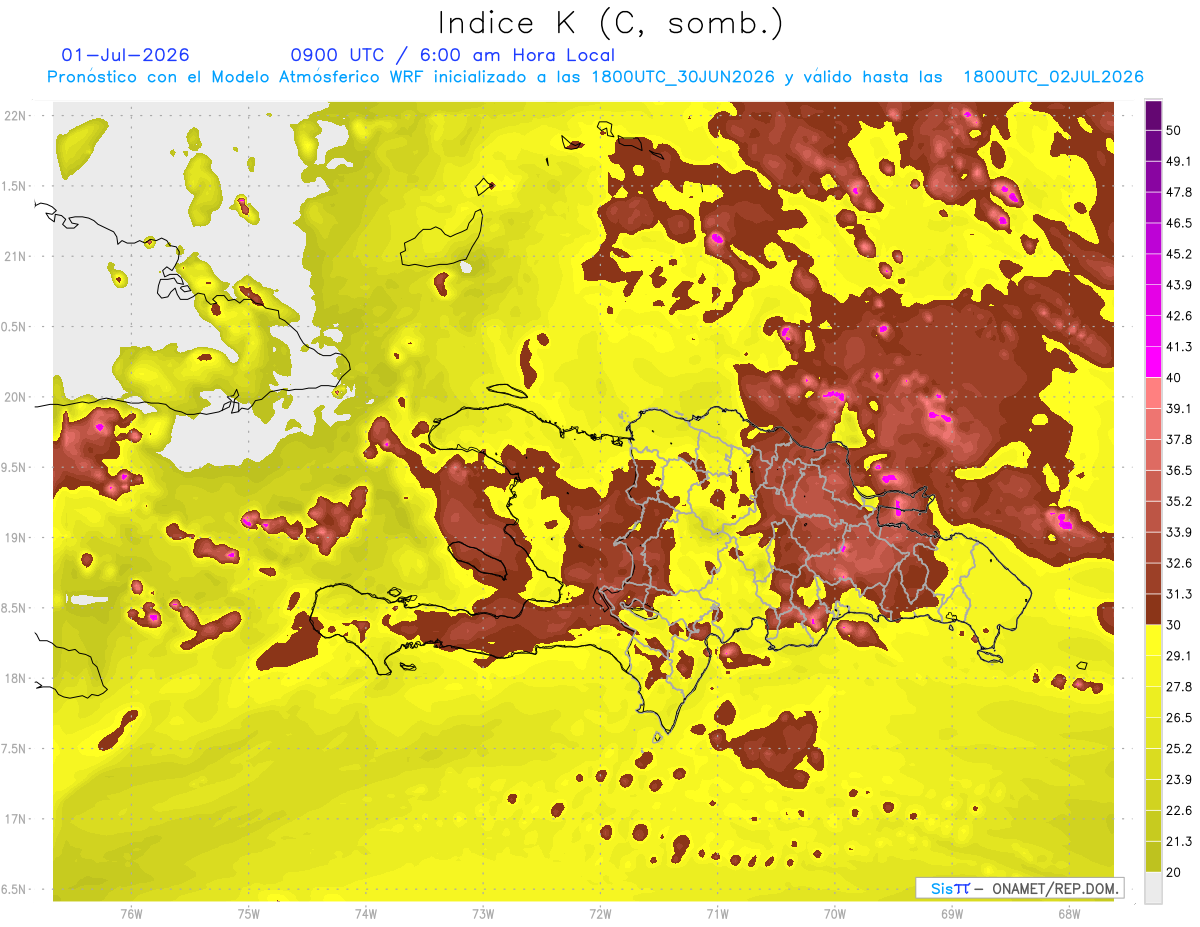Click the 76W longitude tick label
The height and width of the screenshot is (927, 1200).
(131, 914)
